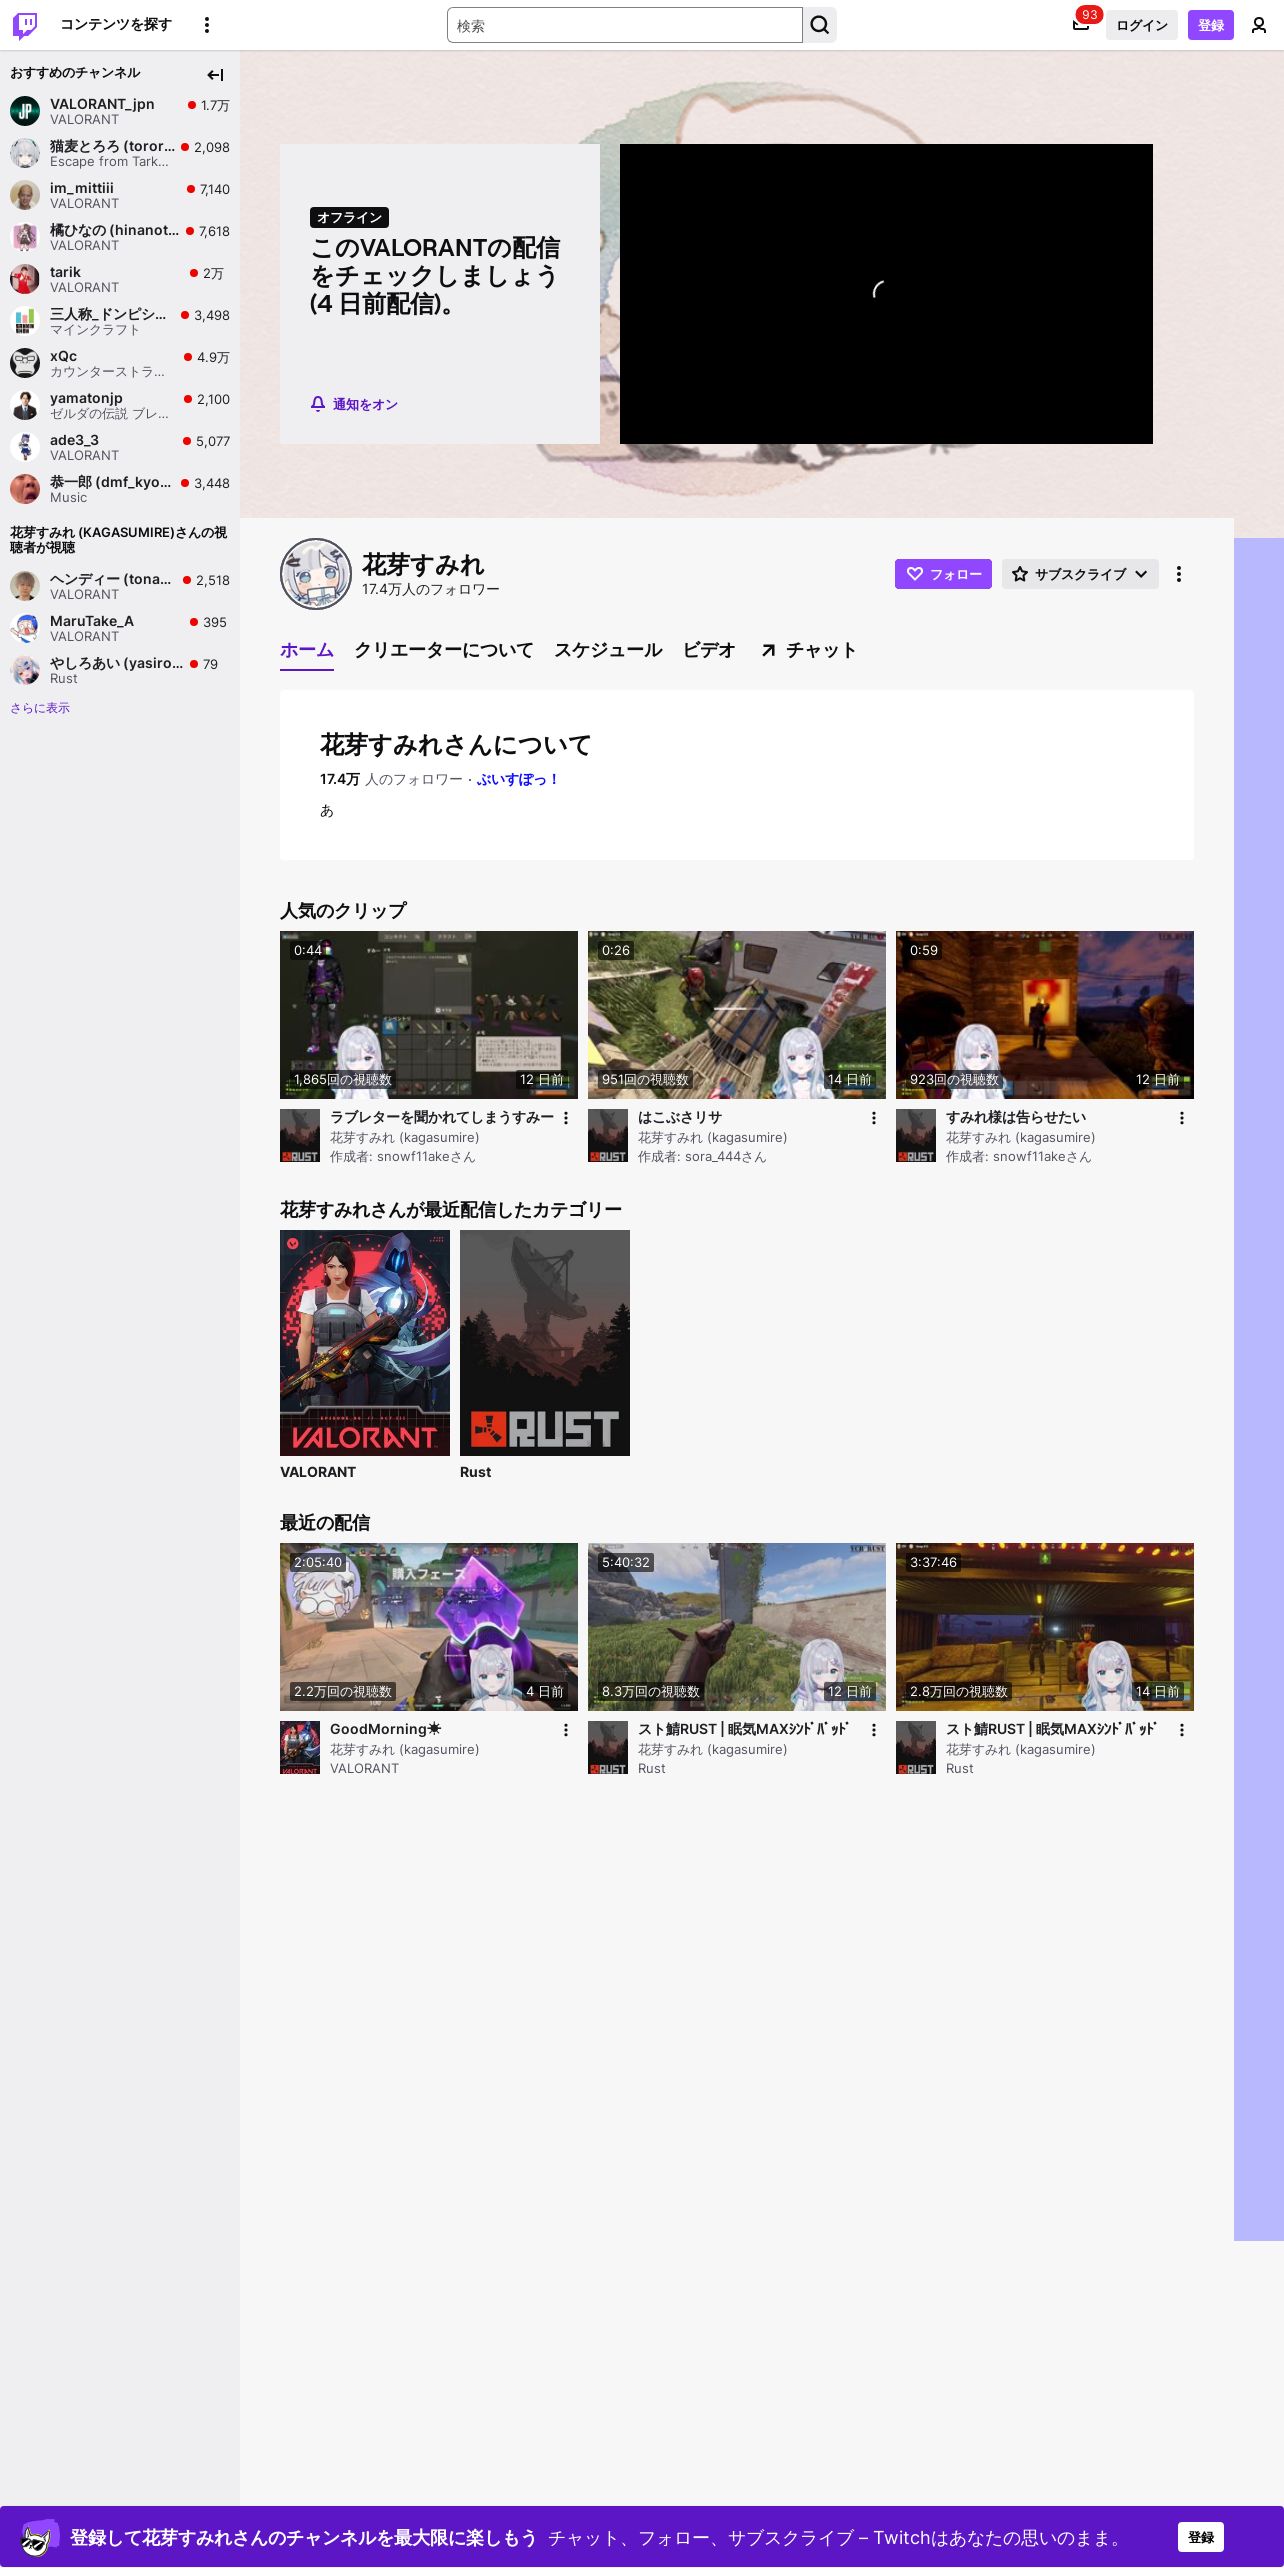The image size is (1284, 2568).
Task: Collapse the recommended channels sidebar
Action: coord(215,75)
